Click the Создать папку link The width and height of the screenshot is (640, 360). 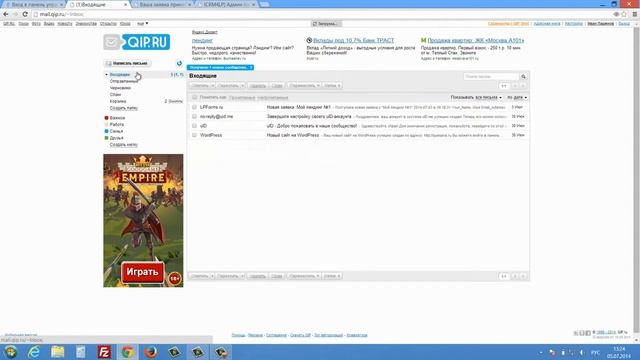pyautogui.click(x=123, y=108)
